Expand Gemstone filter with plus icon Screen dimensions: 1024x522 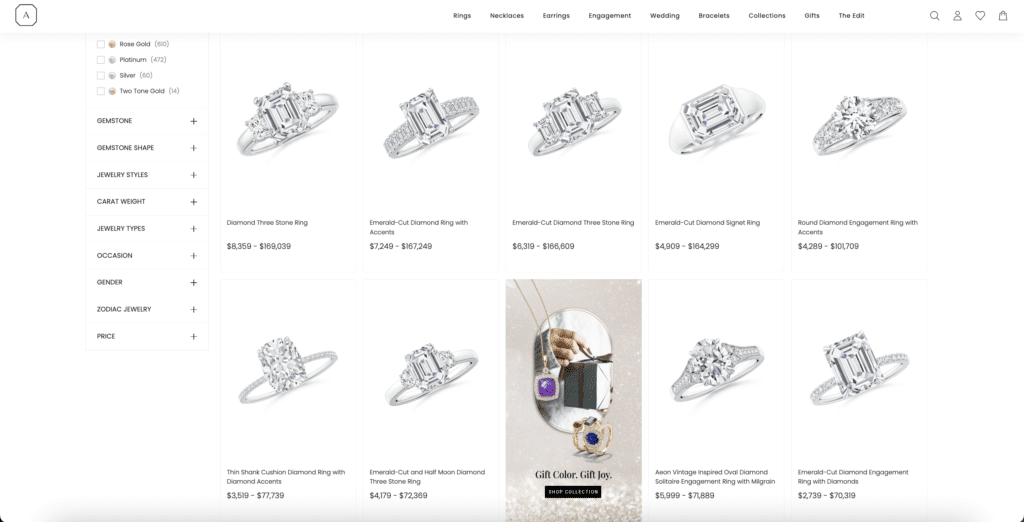(193, 122)
